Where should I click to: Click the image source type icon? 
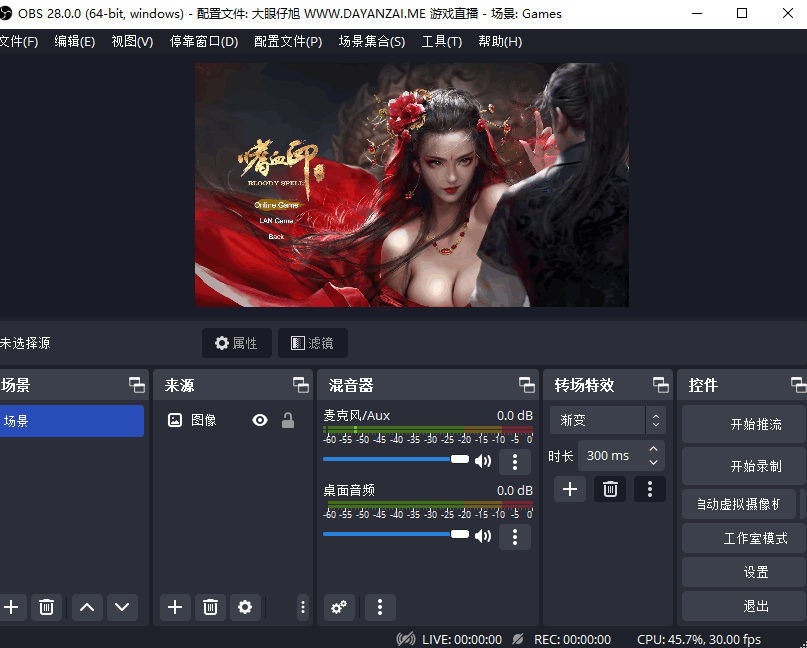pos(175,421)
